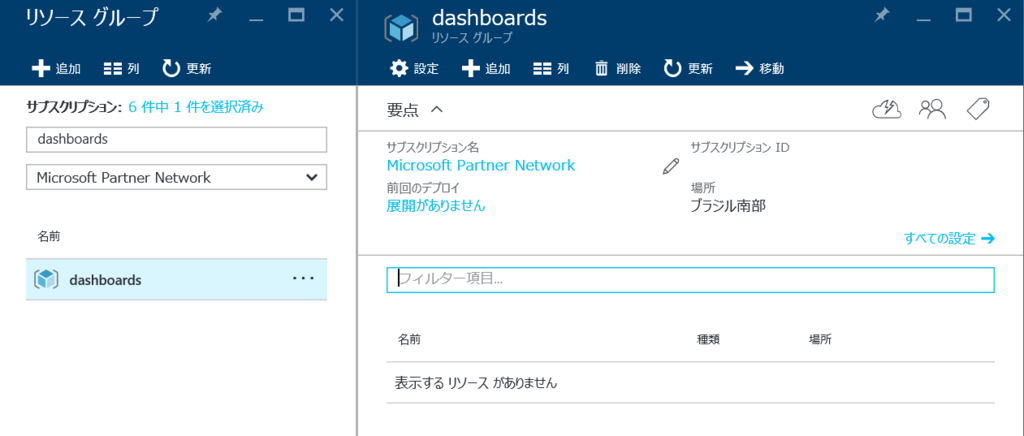Click the 展開がありません deployment link
1024x436 pixels.
[x=436, y=206]
